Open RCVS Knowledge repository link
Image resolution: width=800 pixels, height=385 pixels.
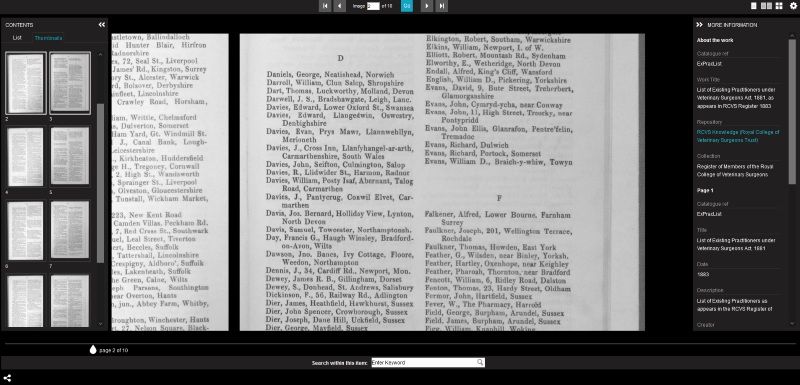pos(738,136)
